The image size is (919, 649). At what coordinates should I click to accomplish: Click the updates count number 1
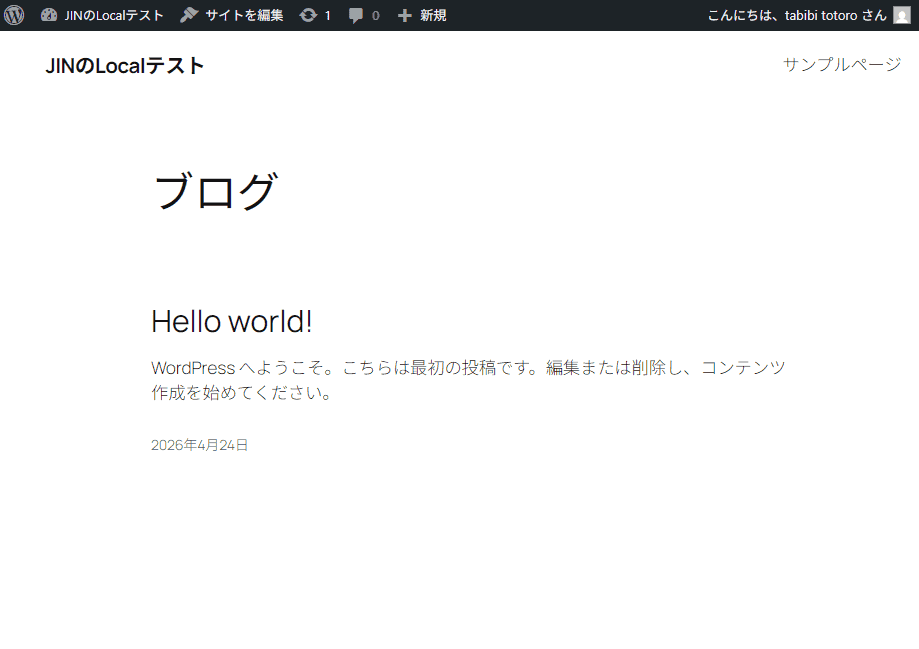pos(327,15)
